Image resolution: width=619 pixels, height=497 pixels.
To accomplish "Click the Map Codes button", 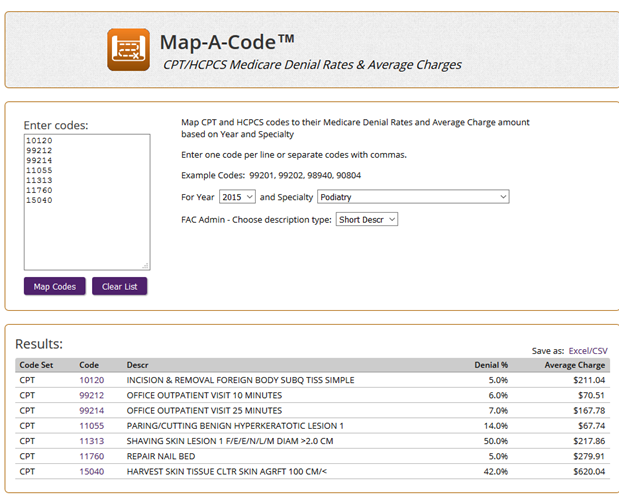I will coord(54,286).
